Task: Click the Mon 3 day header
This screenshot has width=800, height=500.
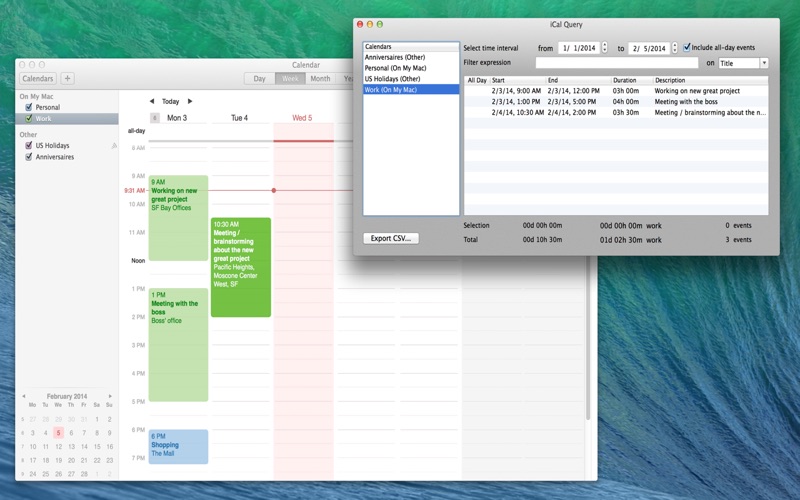Action: click(177, 118)
